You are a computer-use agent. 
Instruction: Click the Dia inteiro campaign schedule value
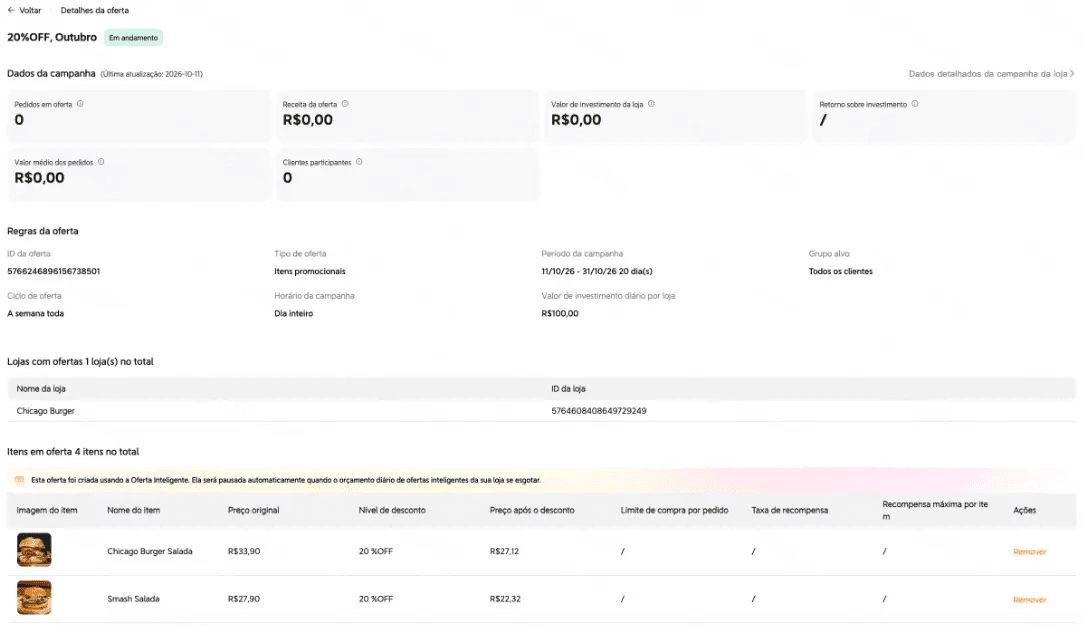point(294,314)
